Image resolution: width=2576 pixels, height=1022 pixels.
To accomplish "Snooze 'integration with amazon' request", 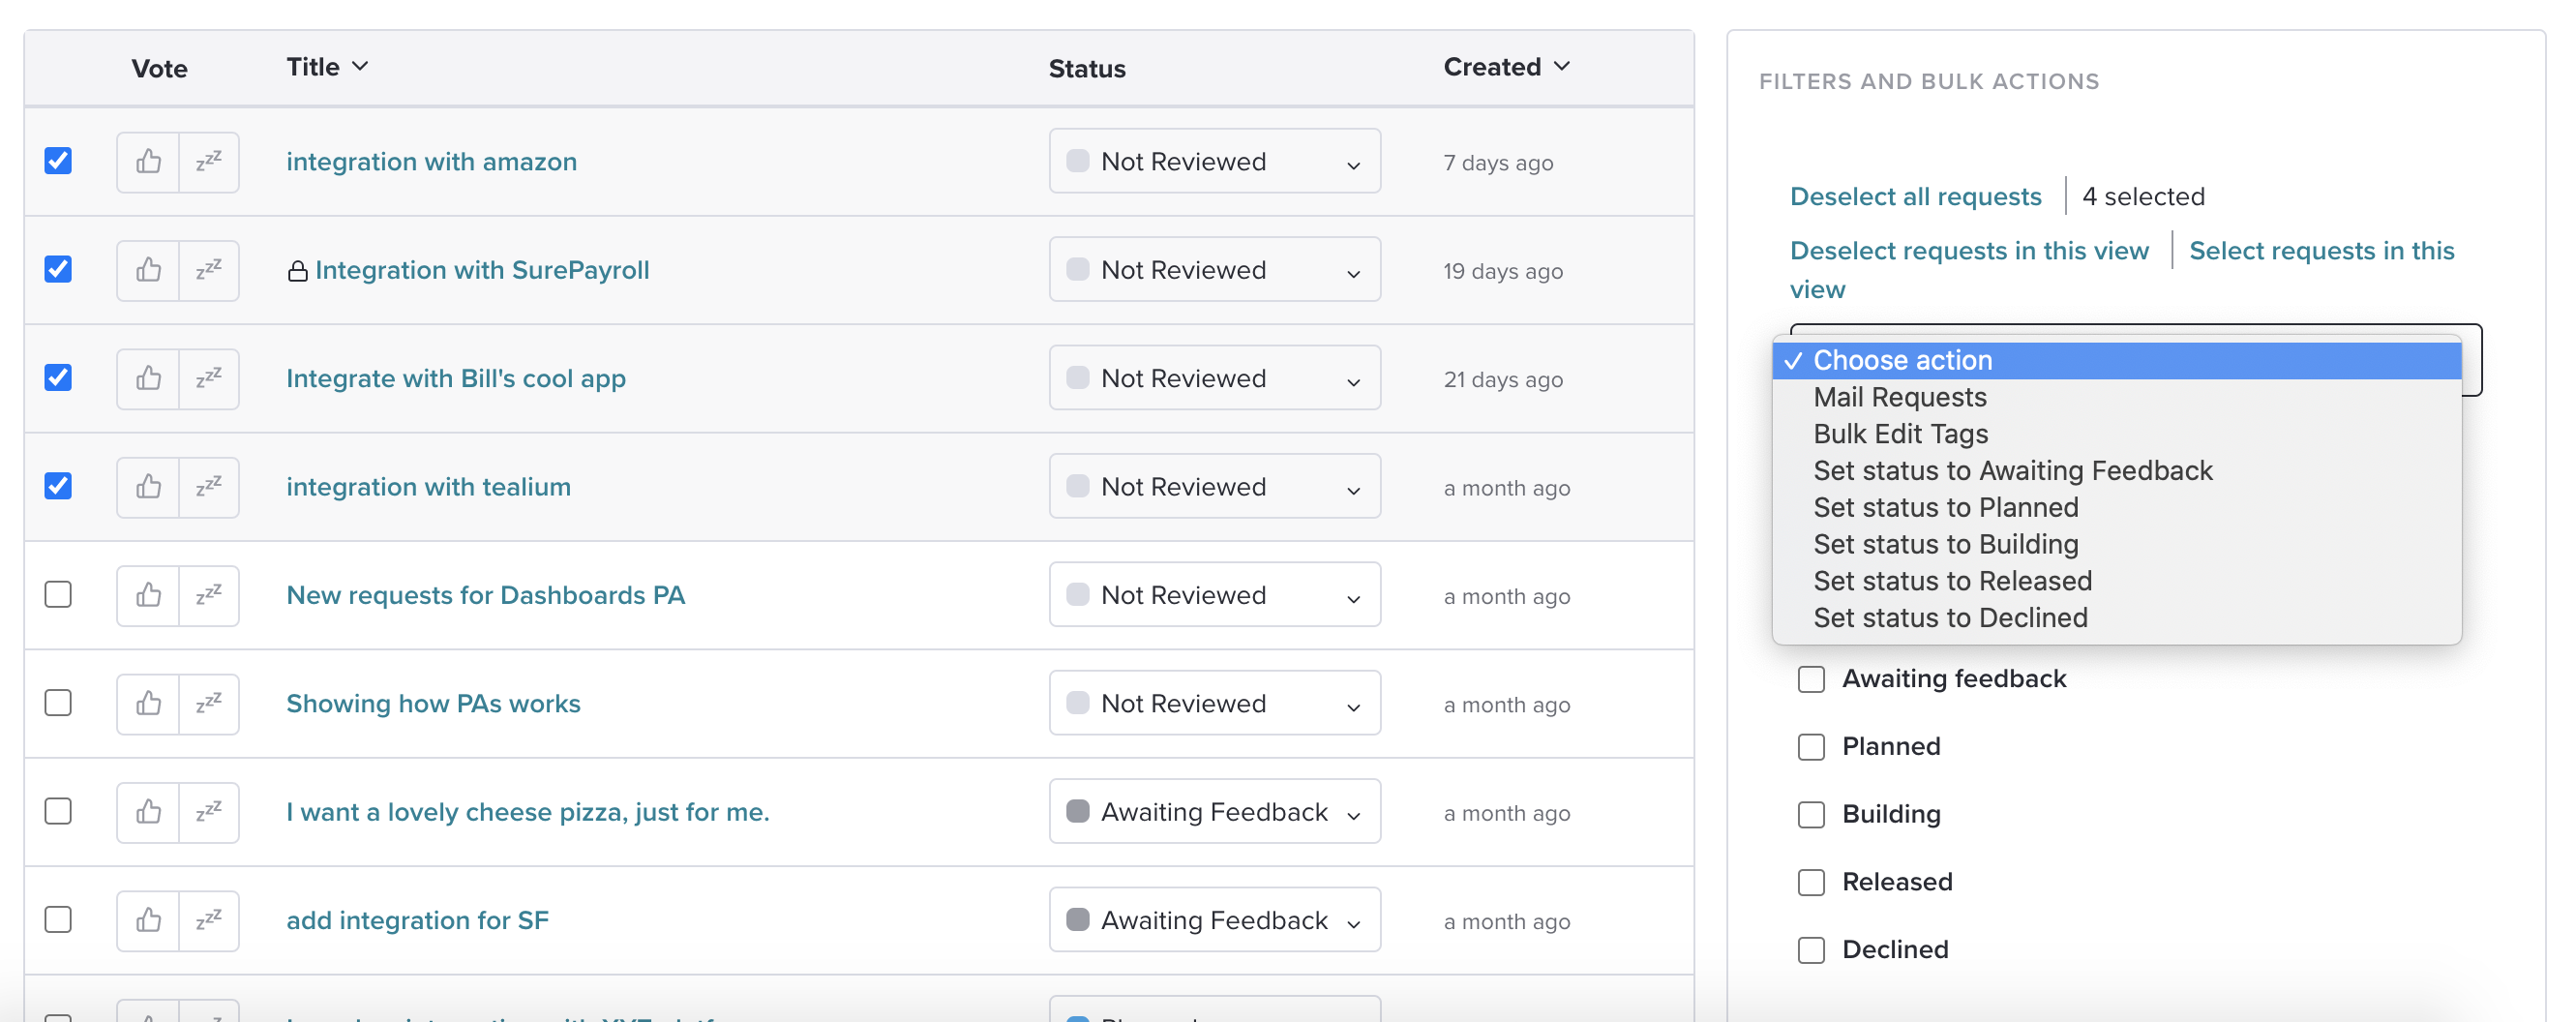I will point(208,161).
